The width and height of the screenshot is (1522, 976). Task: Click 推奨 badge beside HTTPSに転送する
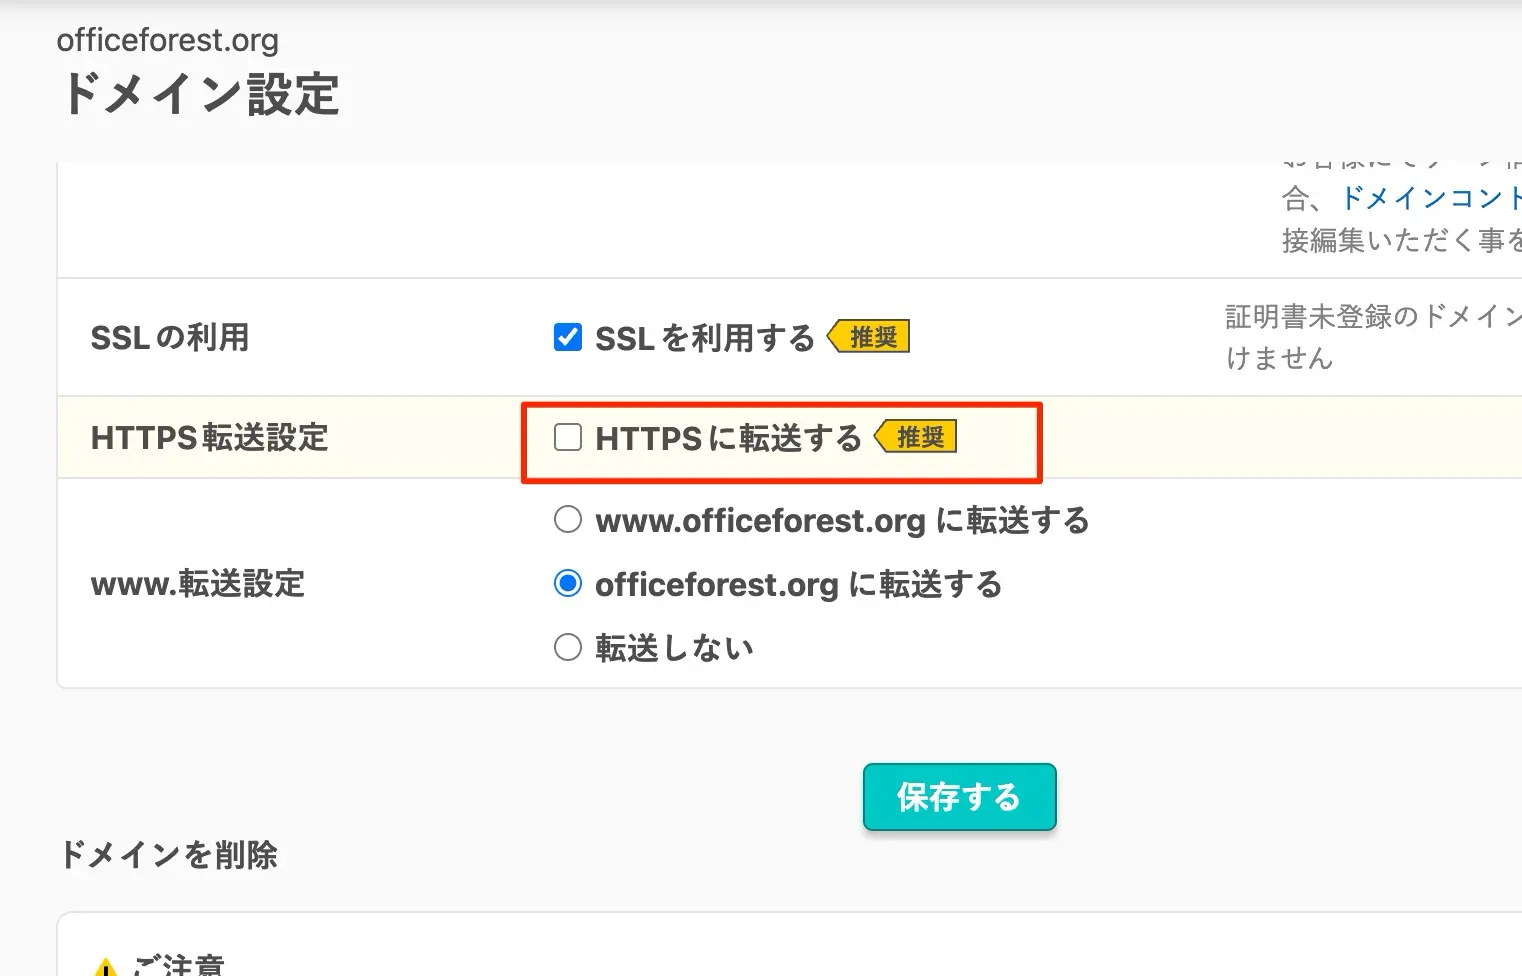(918, 437)
